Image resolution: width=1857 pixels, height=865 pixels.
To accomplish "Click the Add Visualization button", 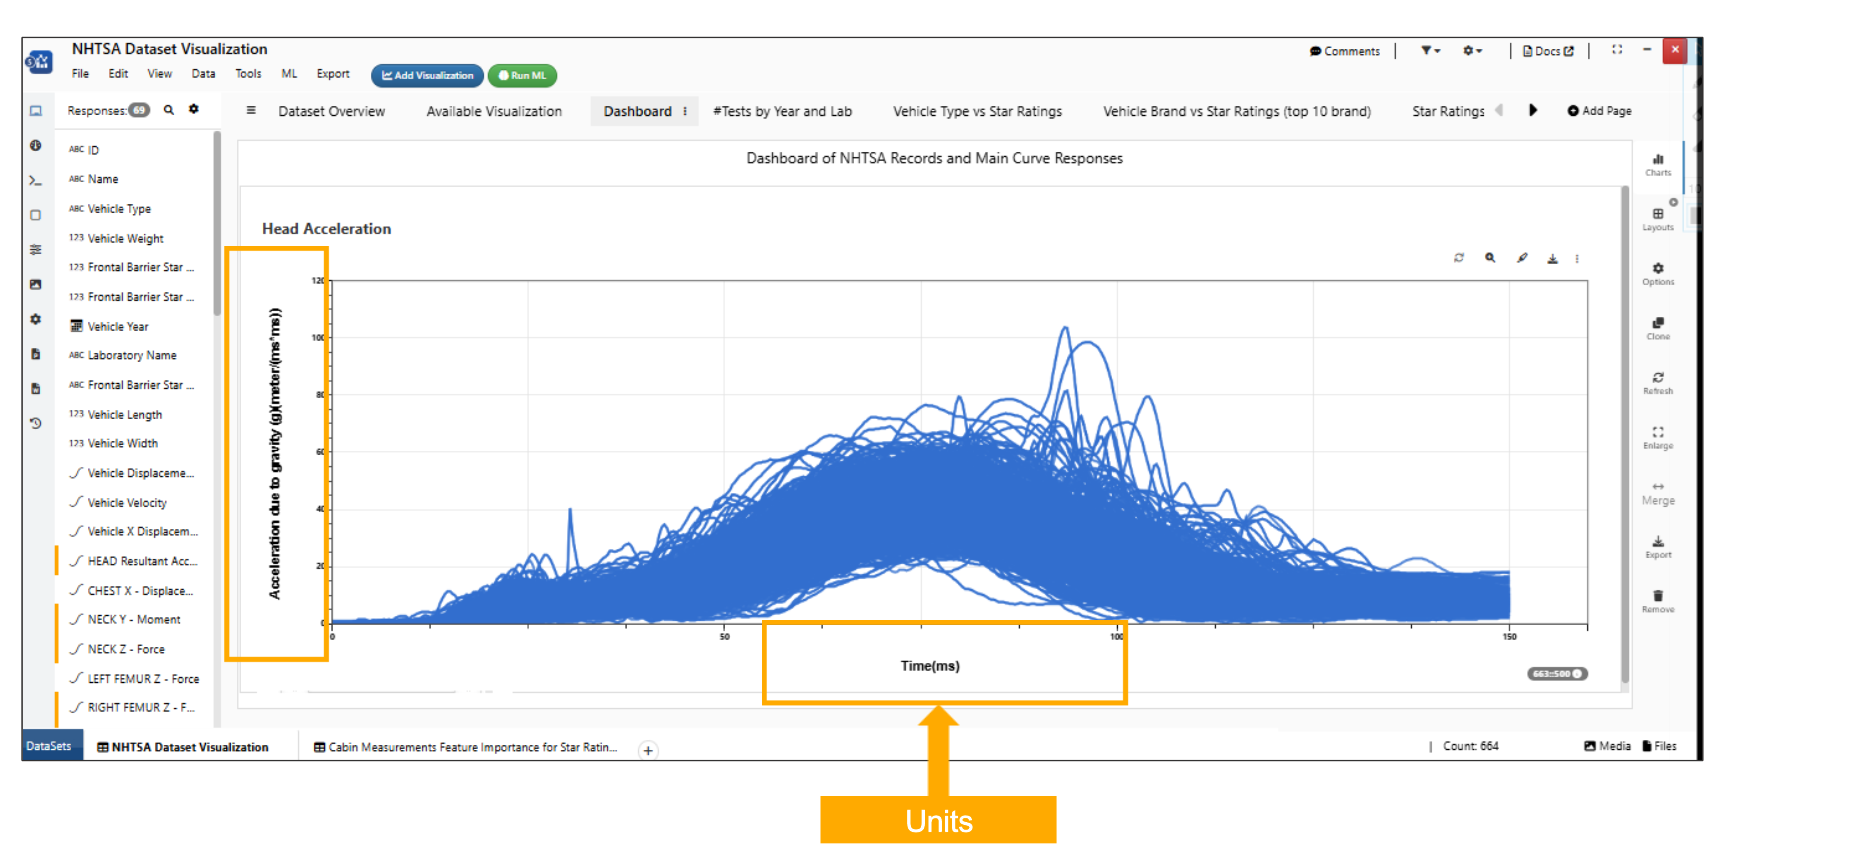I will [x=427, y=75].
